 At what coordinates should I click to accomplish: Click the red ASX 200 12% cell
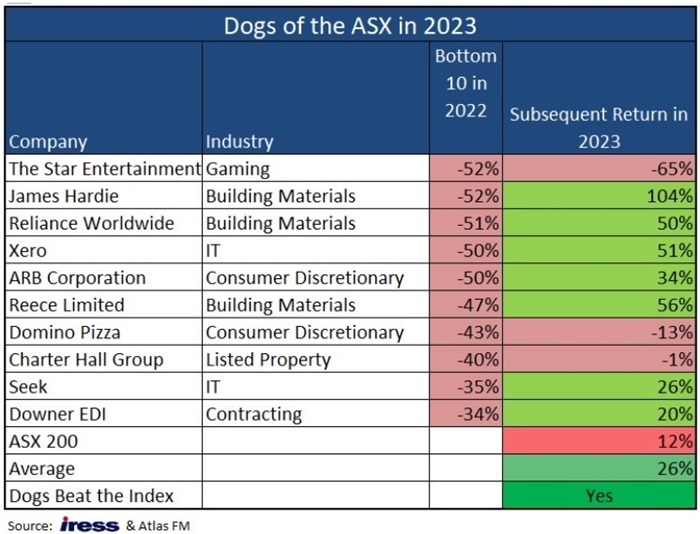point(599,441)
